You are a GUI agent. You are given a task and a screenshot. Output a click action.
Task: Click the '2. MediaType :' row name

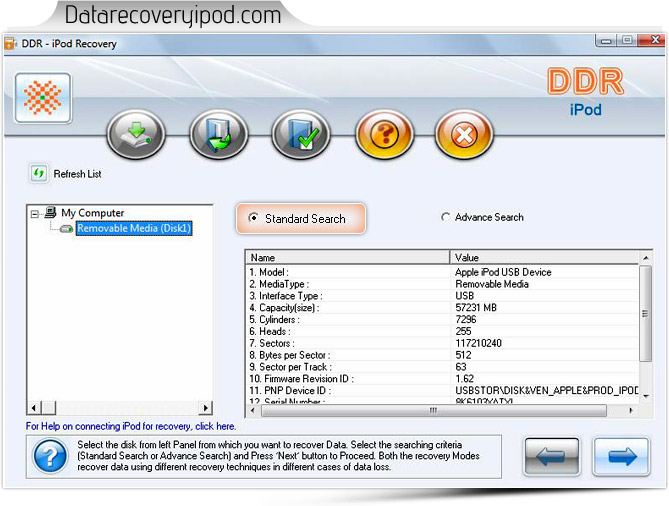click(x=279, y=284)
